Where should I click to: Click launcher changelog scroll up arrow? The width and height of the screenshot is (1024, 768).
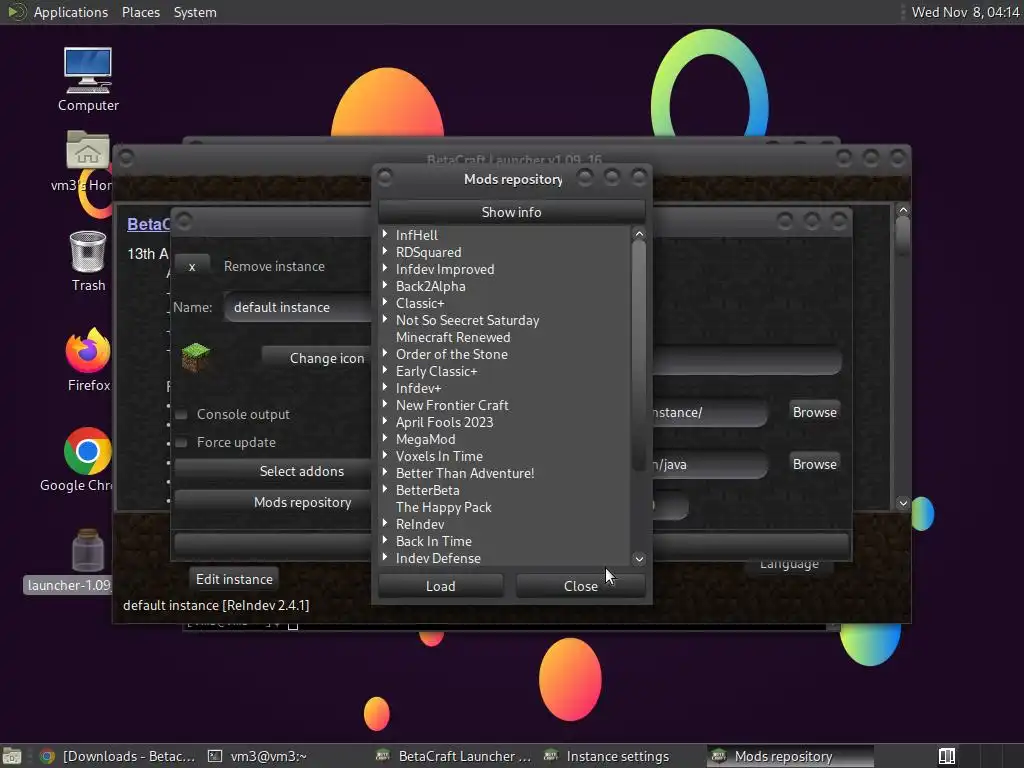coord(903,210)
